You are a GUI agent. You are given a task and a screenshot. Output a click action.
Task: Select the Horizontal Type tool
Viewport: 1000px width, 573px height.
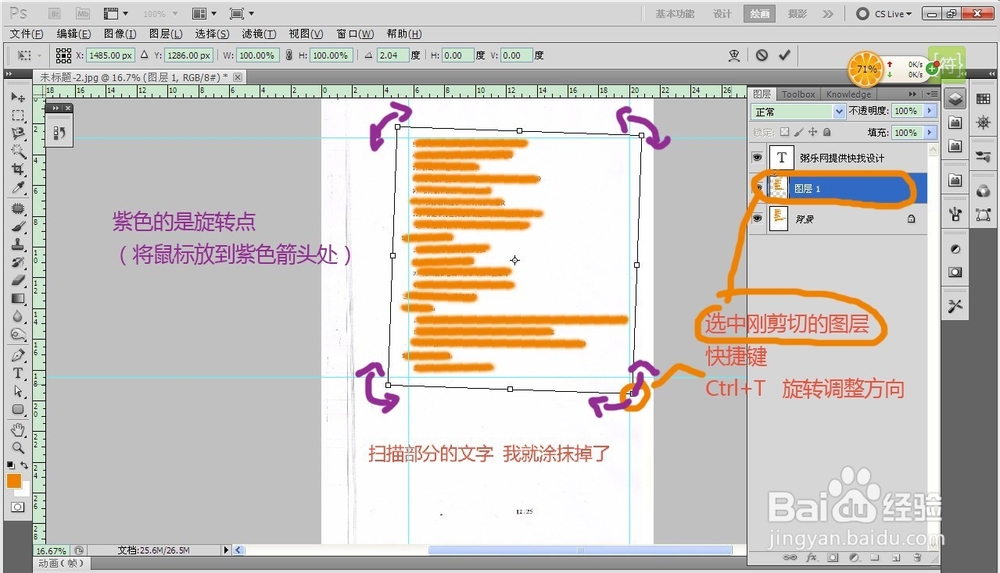pos(18,373)
